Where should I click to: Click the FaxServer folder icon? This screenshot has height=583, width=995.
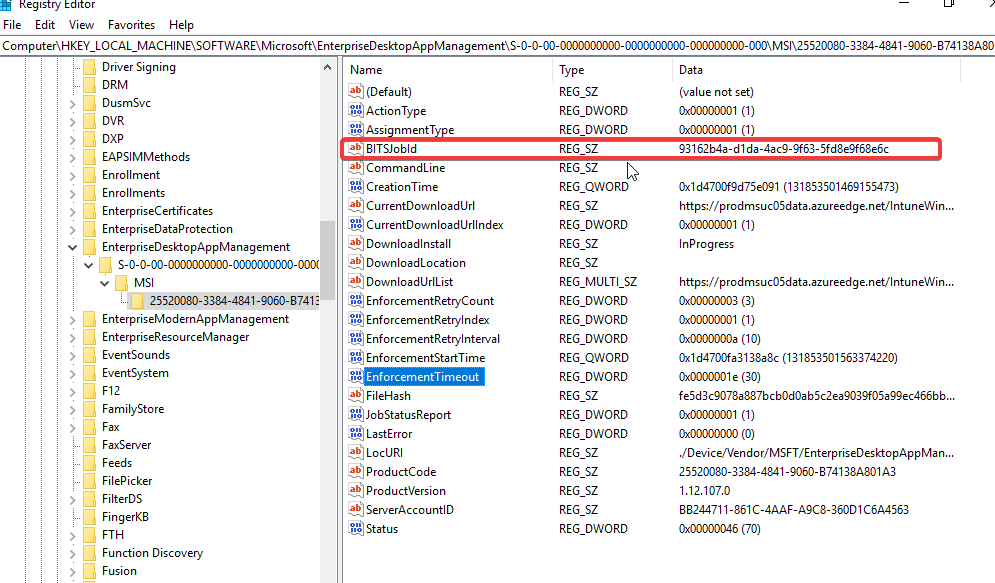coord(89,445)
